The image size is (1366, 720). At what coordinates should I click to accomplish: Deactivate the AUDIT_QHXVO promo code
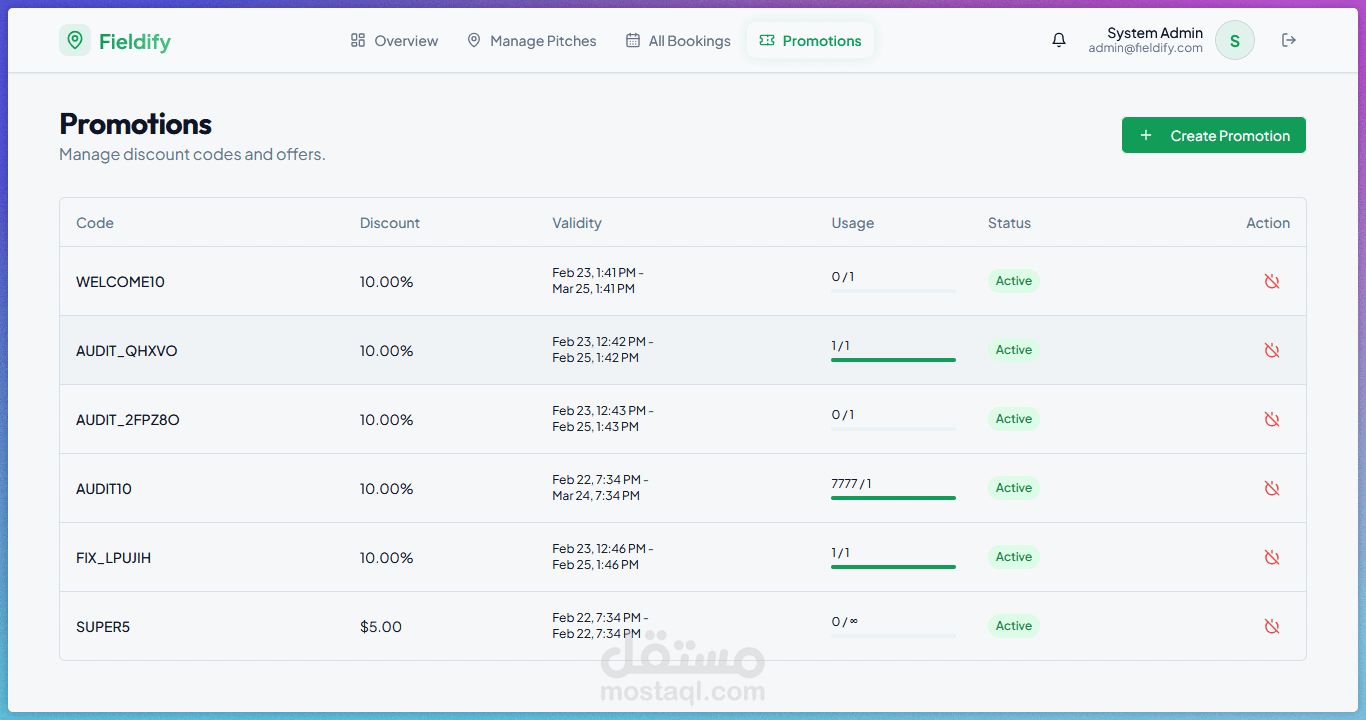tap(1271, 351)
